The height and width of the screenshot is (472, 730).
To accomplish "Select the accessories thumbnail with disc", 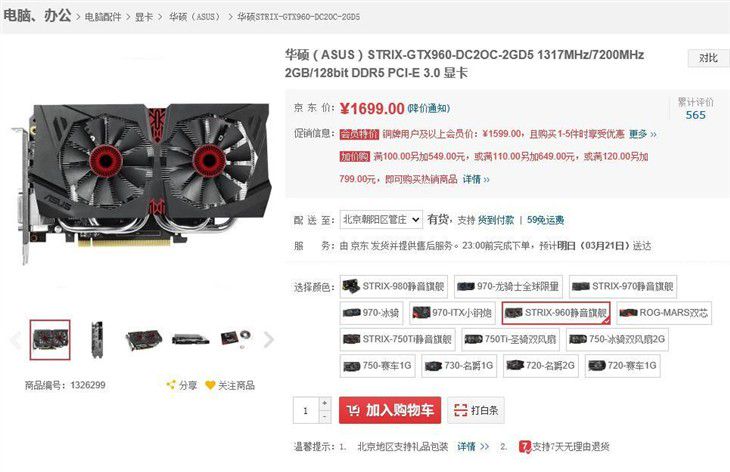I will point(236,338).
